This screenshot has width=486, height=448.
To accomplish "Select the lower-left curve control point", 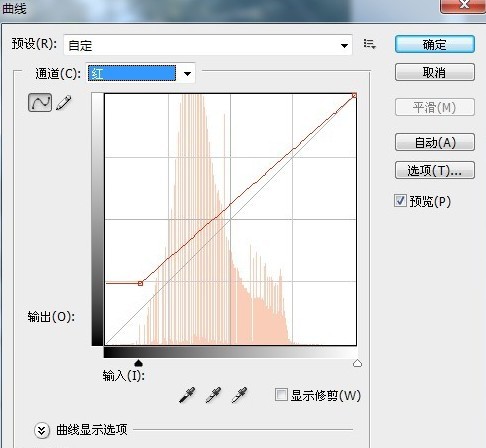I will (140, 283).
